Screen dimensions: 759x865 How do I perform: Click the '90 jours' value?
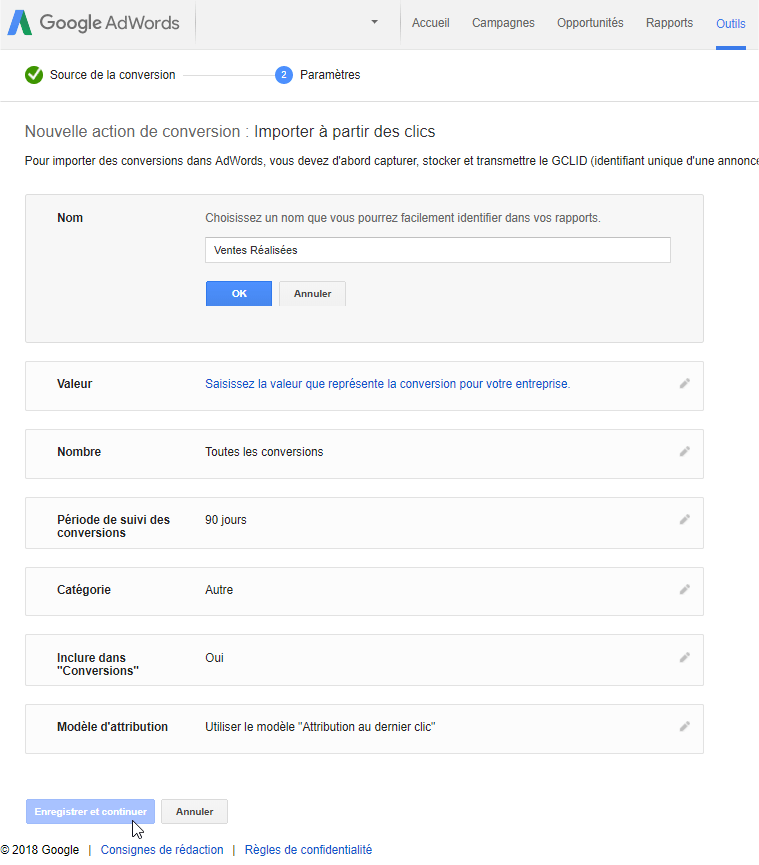[226, 520]
